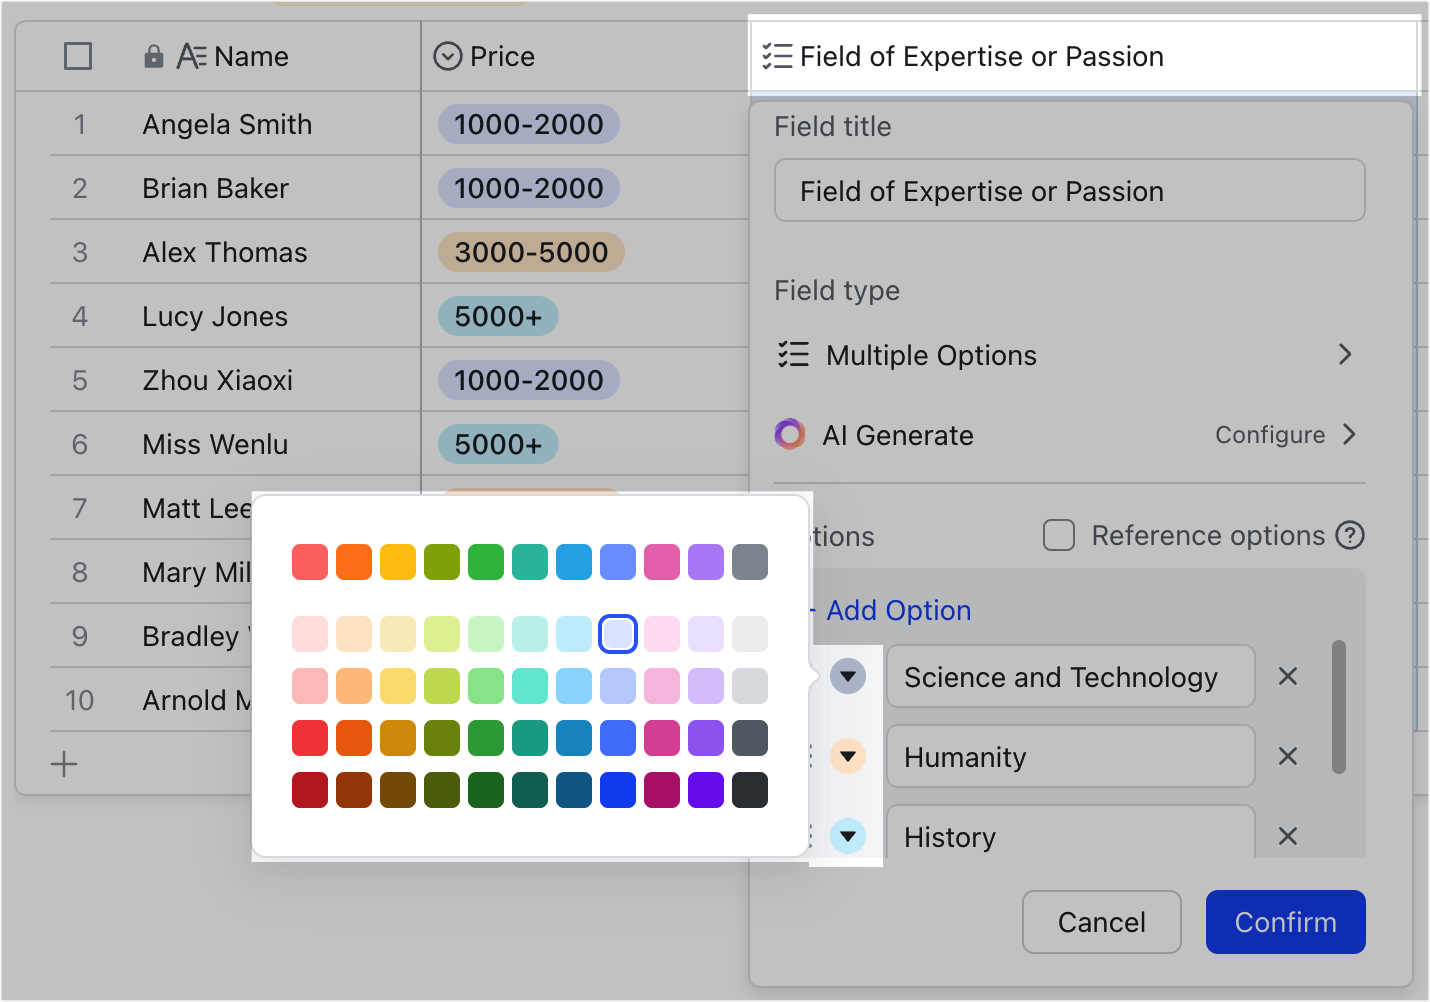
Task: Click the multi-select icon in the column header
Action: pos(777,57)
